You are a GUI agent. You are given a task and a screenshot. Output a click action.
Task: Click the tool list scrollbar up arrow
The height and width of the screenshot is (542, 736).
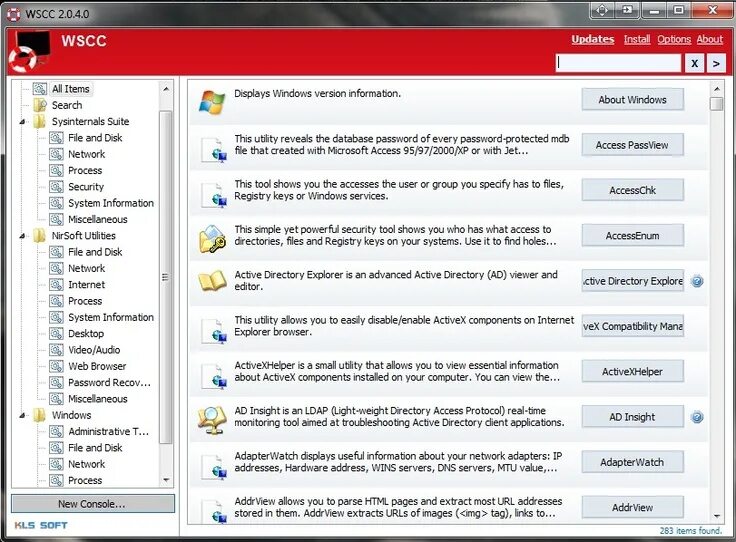pyautogui.click(x=717, y=88)
